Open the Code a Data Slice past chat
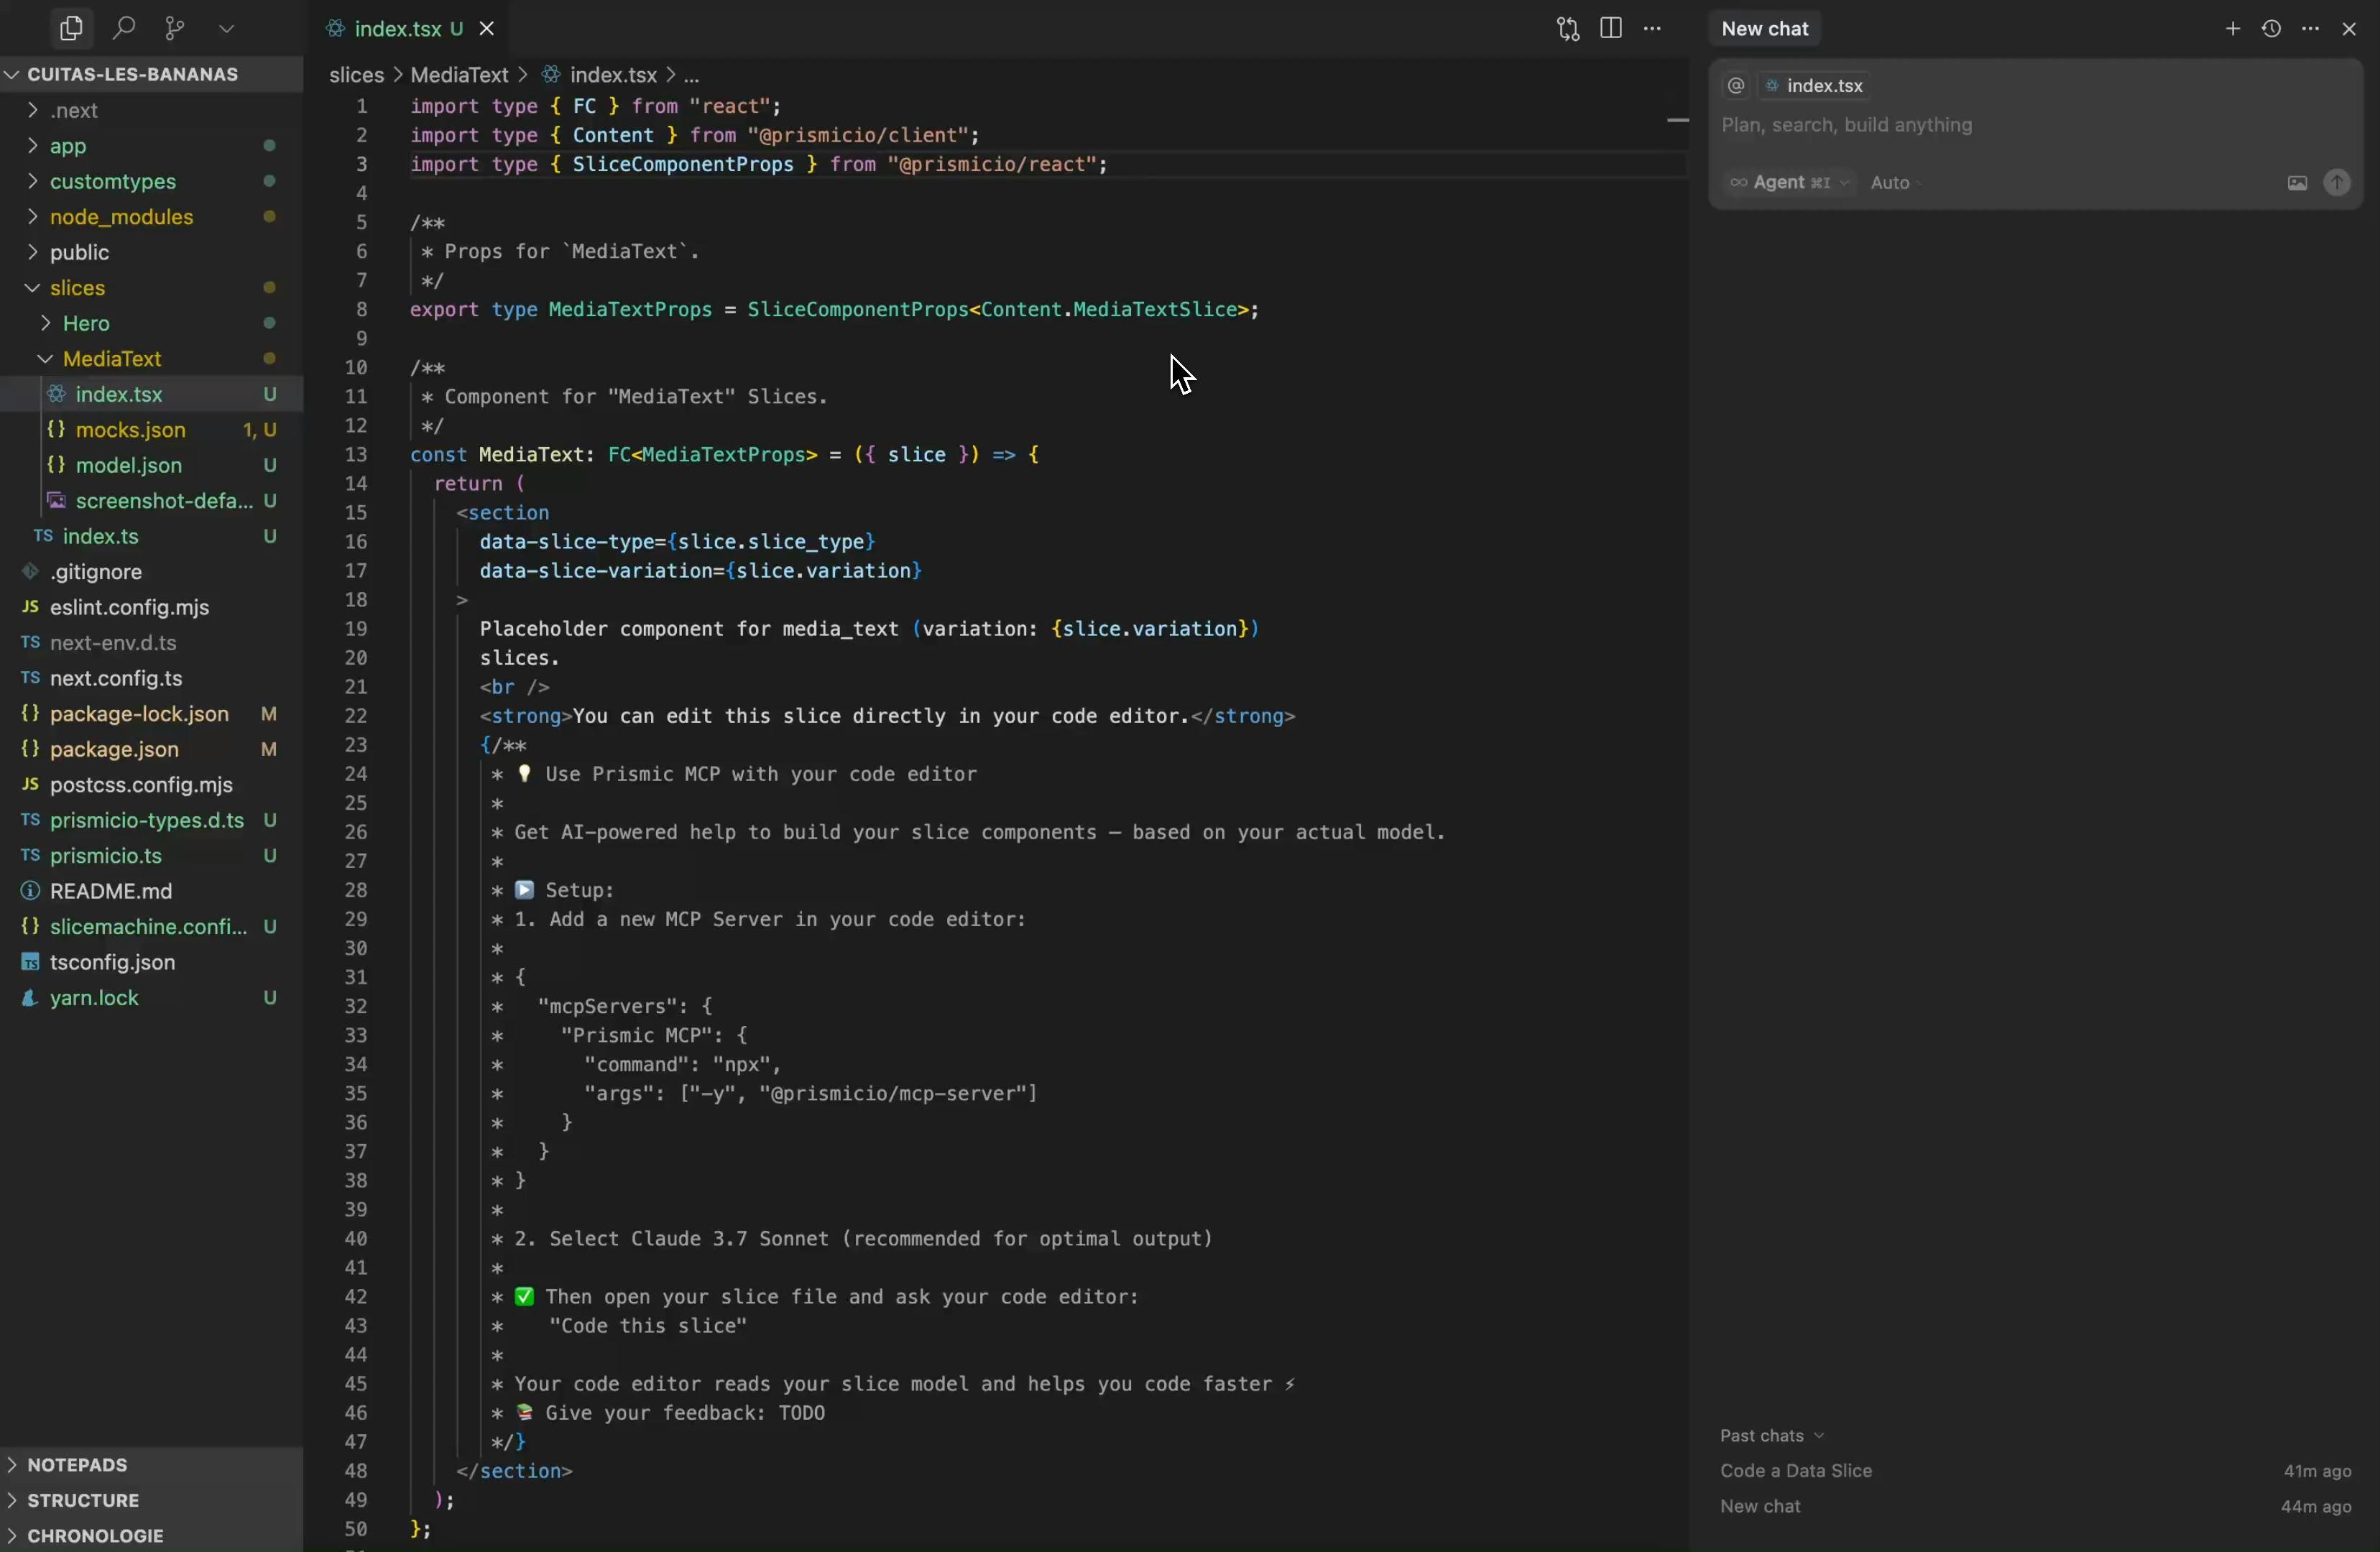 coord(1796,1472)
